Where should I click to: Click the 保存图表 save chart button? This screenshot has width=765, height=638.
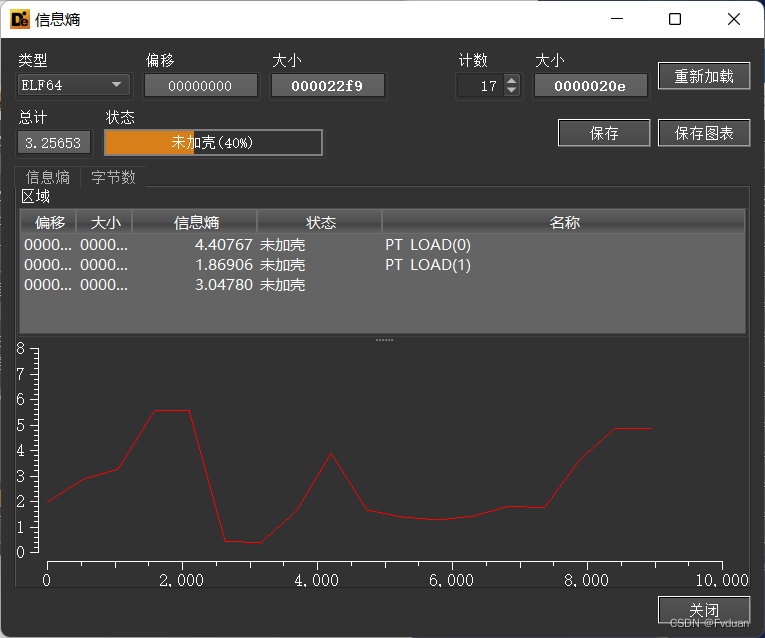coord(704,133)
